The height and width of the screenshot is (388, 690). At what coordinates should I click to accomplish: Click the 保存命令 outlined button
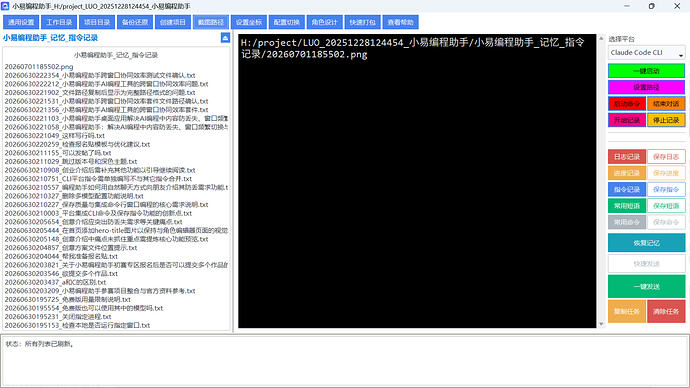point(666,222)
